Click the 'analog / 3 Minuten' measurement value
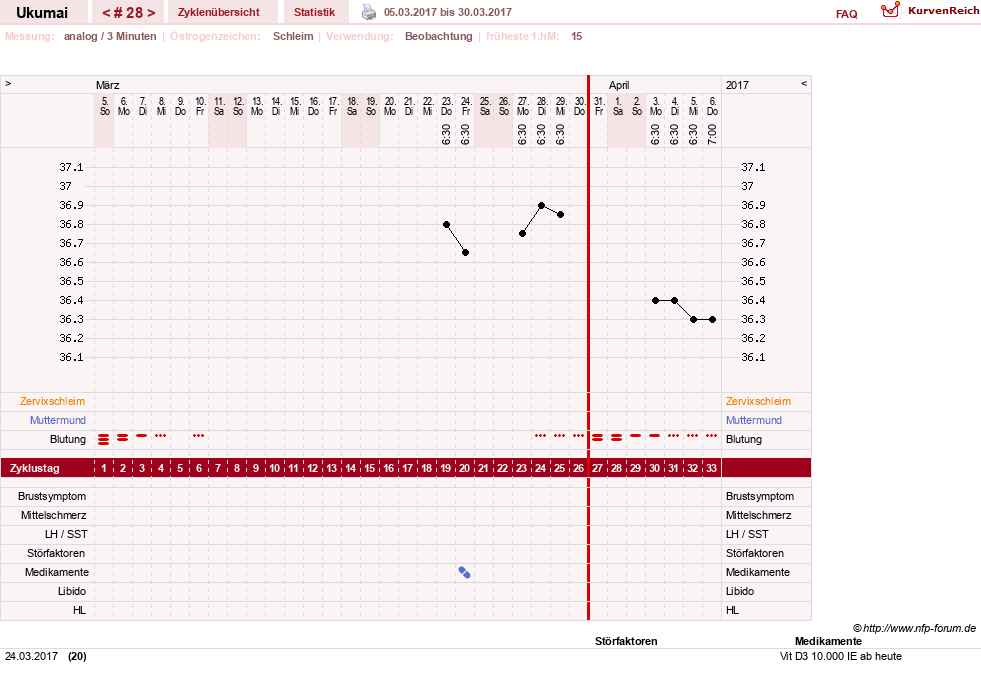The image size is (981, 680). click(x=110, y=36)
